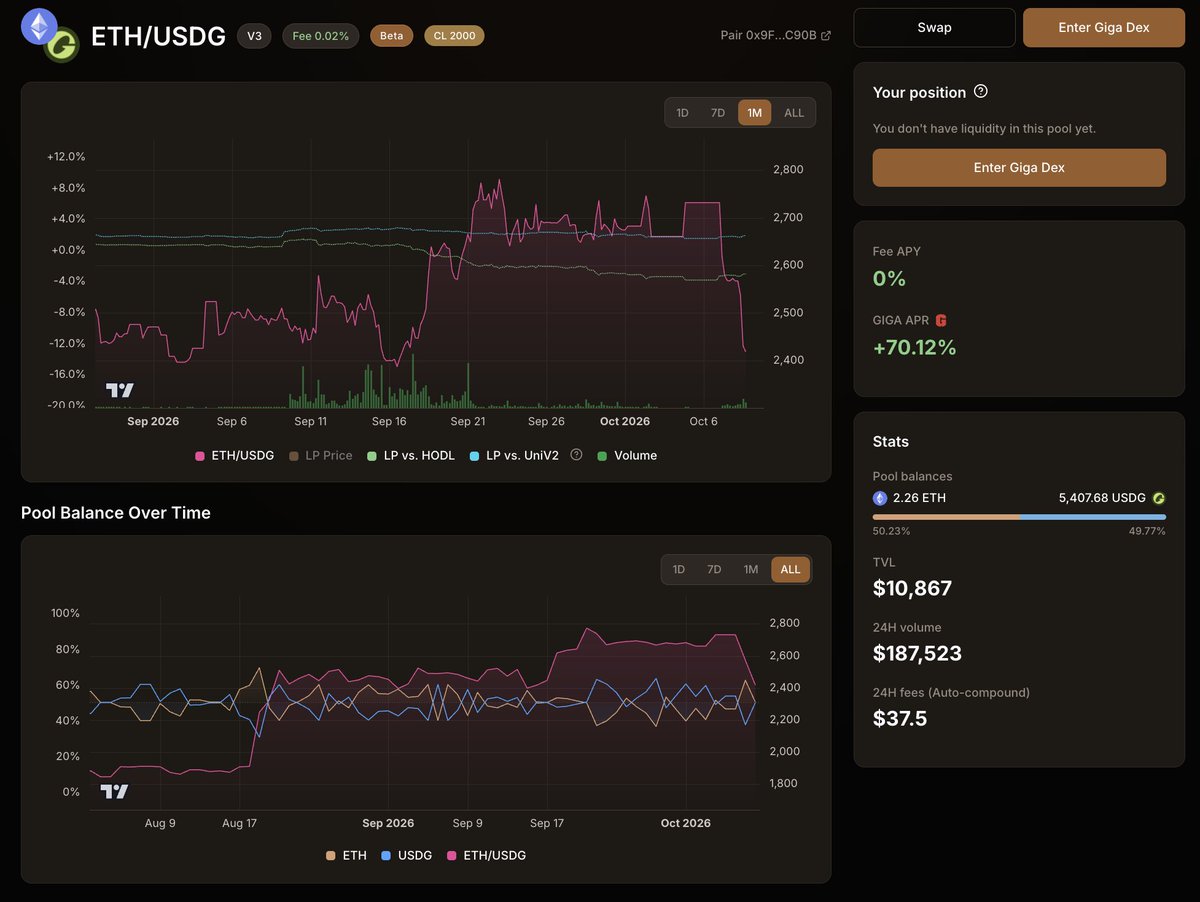Toggle the ETH series in pool balance legend

pyautogui.click(x=346, y=855)
